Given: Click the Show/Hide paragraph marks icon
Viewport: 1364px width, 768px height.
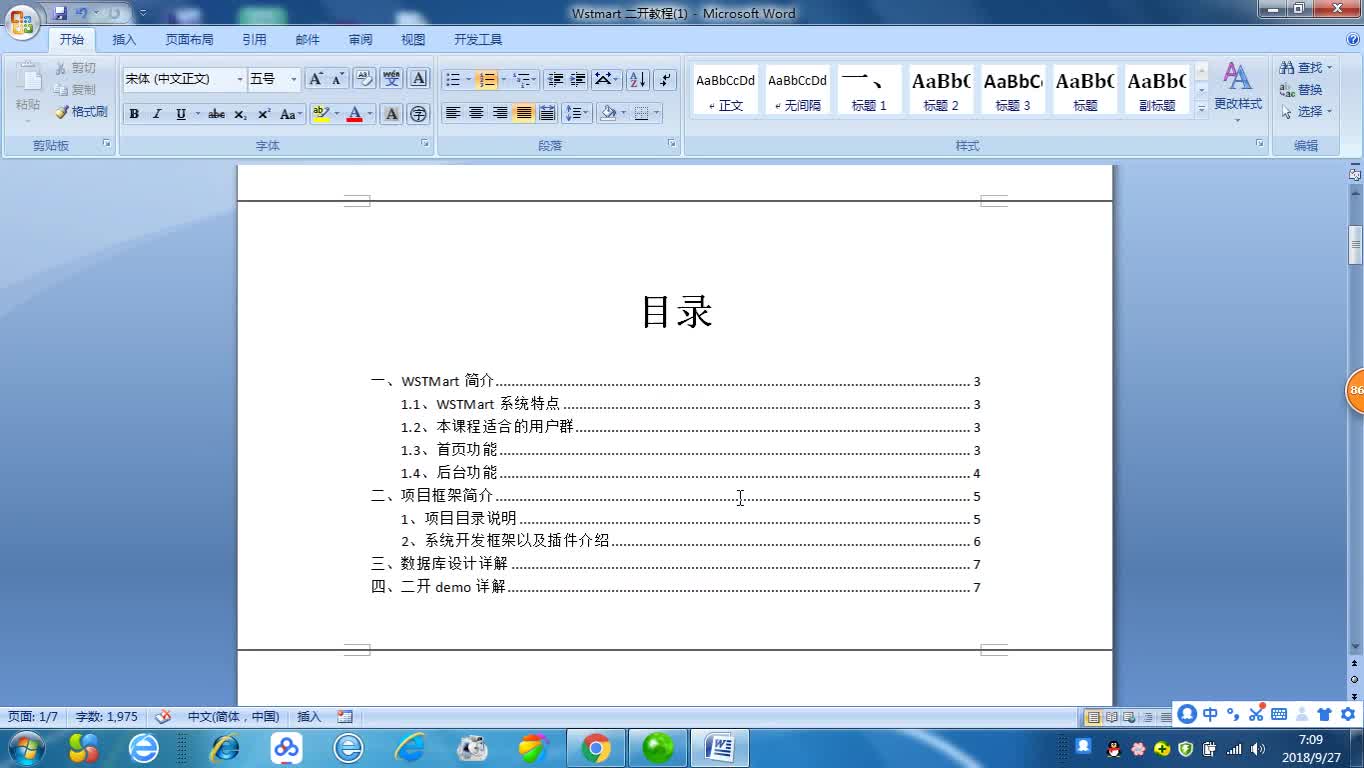Looking at the screenshot, I should [666, 79].
